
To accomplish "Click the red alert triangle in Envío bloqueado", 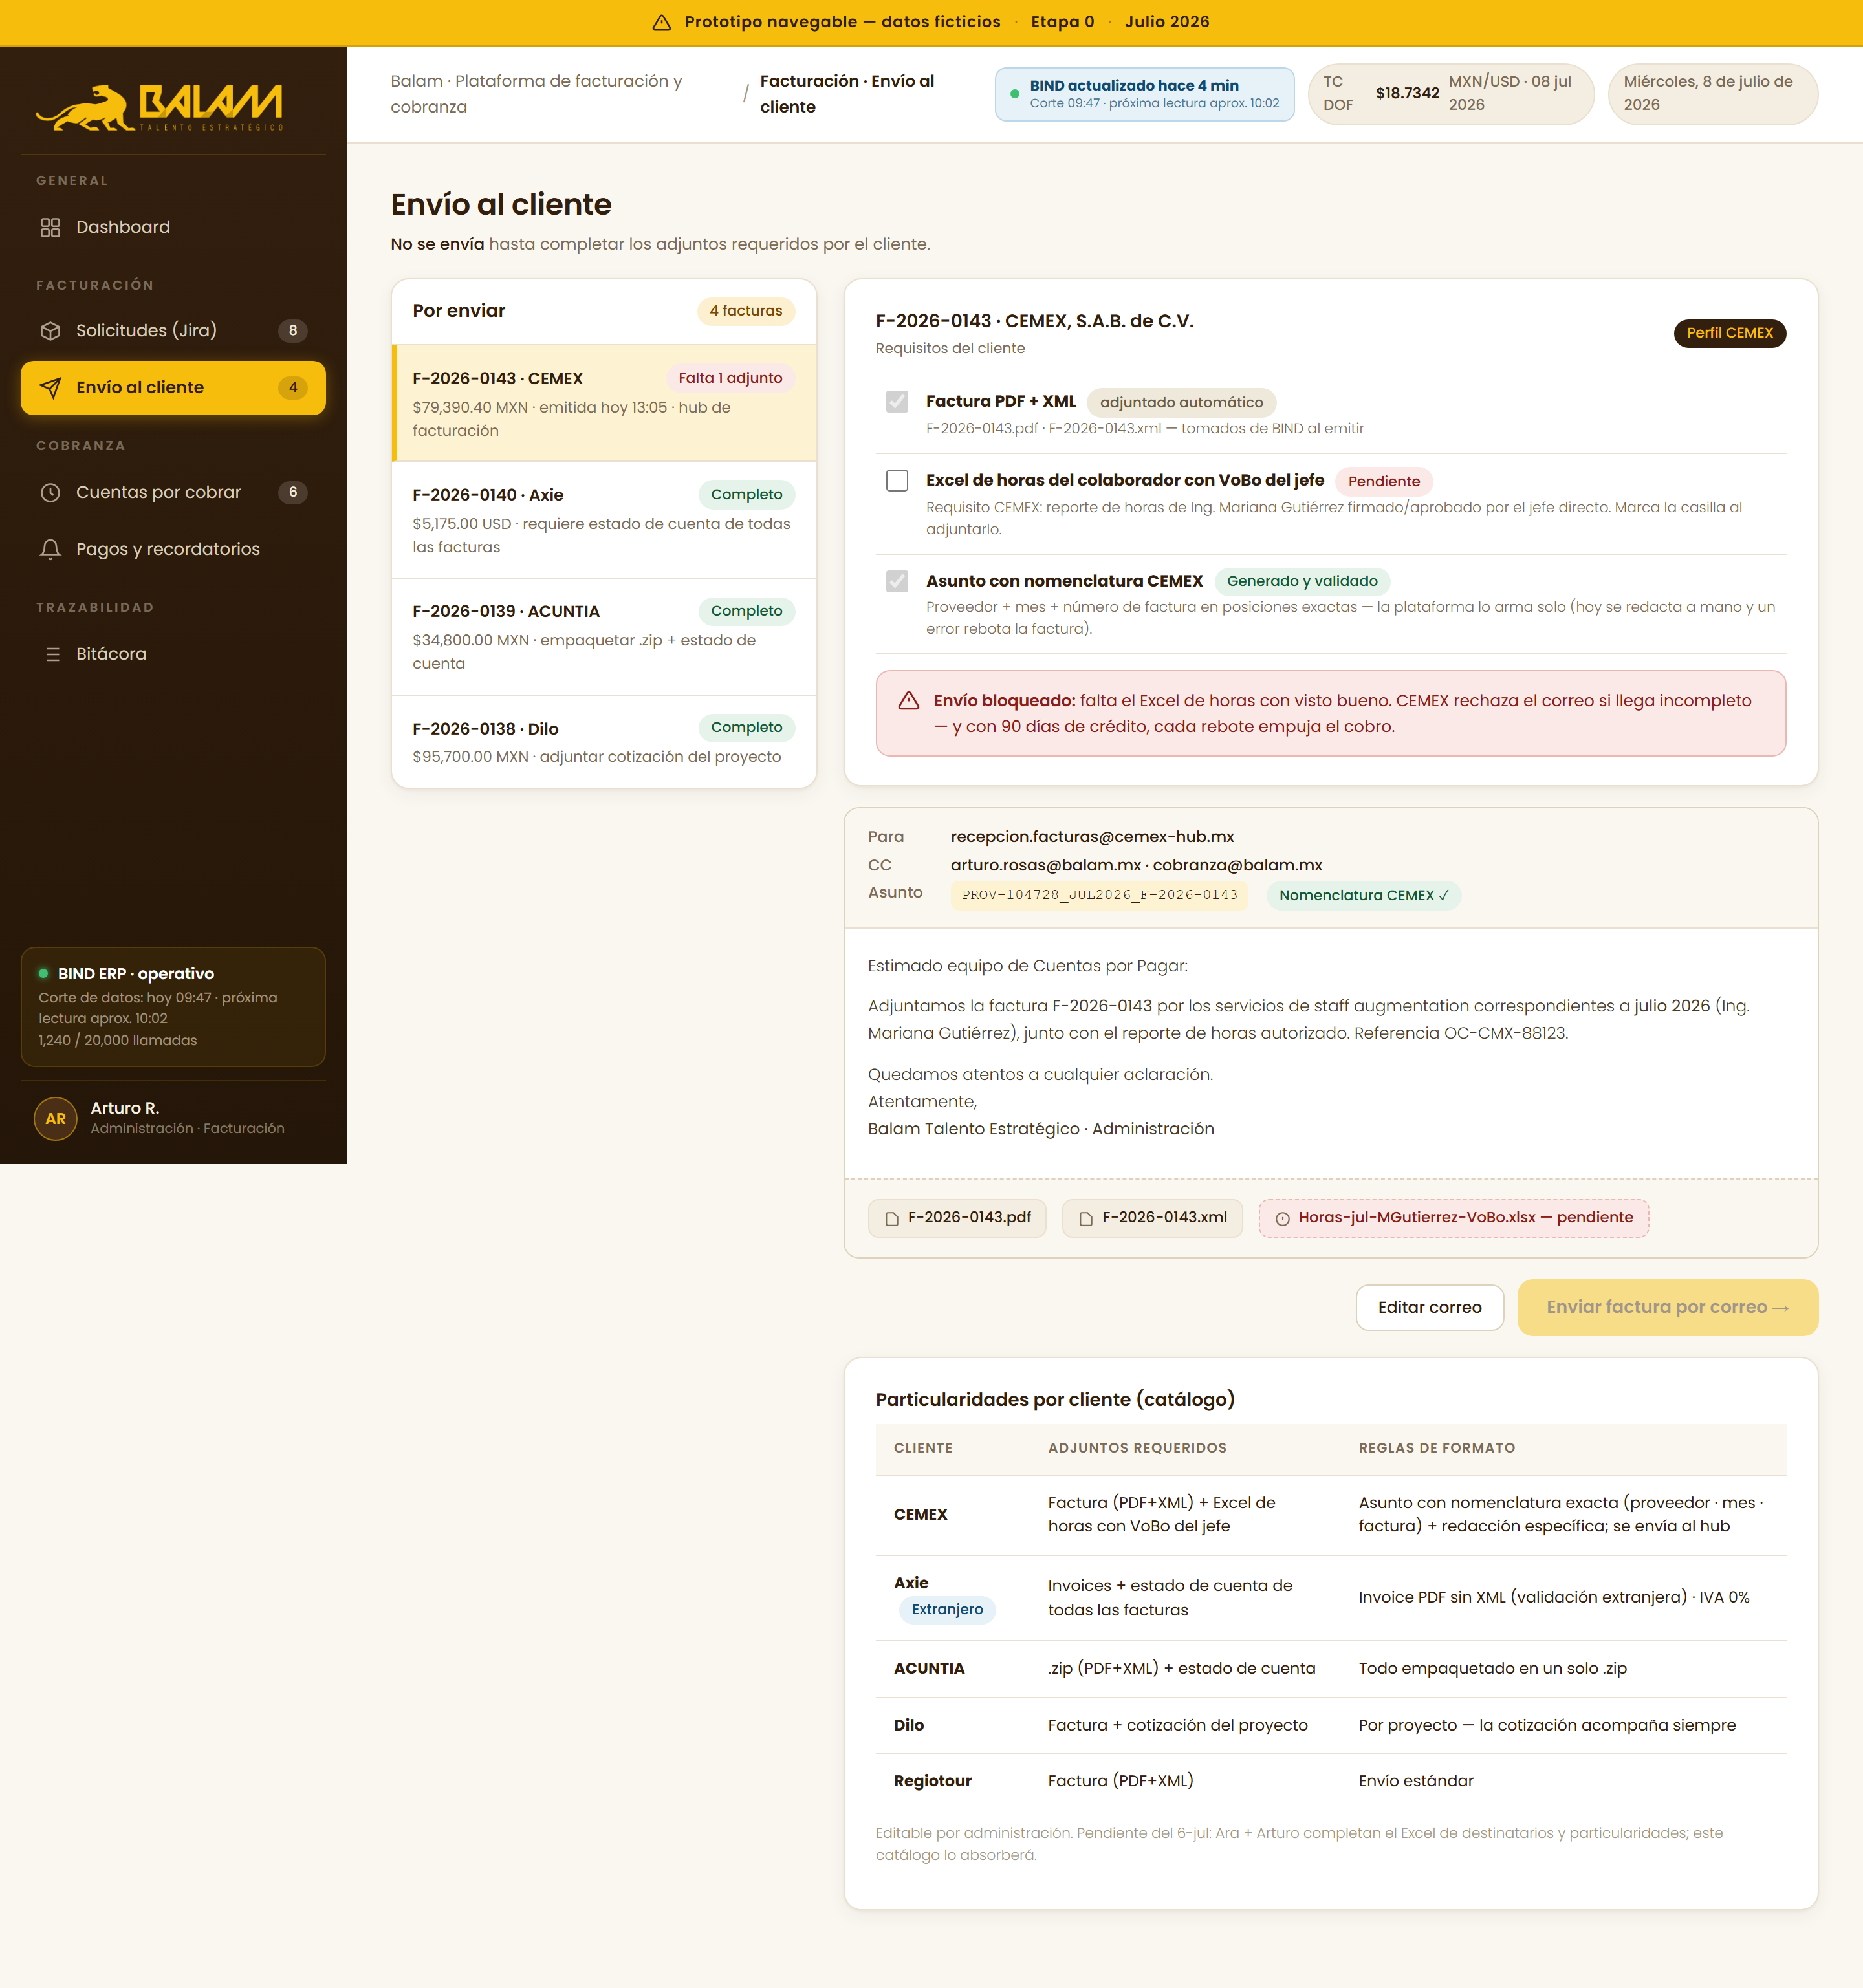I will [908, 701].
